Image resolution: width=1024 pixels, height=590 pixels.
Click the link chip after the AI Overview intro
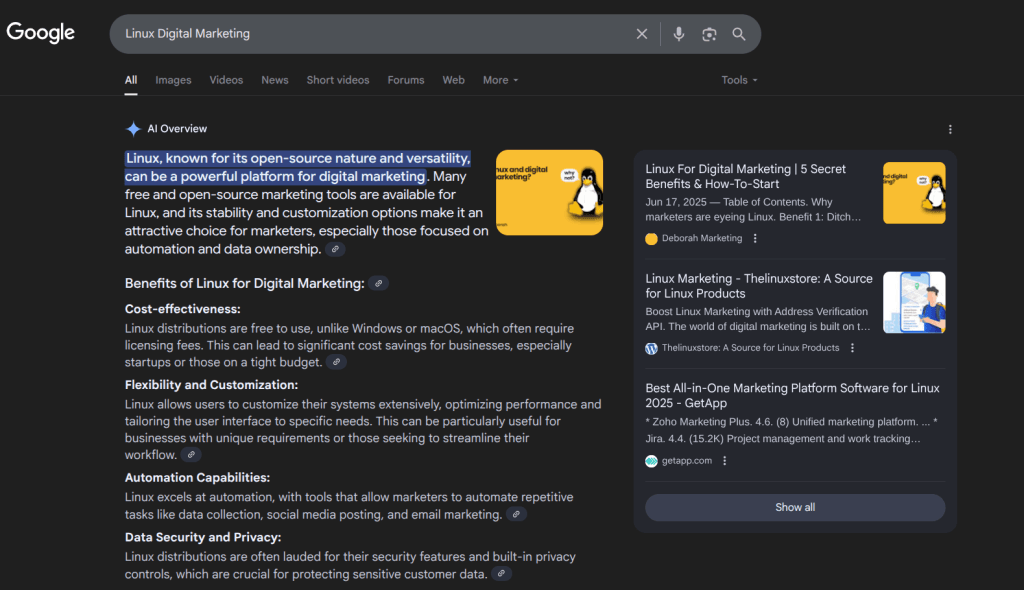(x=335, y=248)
